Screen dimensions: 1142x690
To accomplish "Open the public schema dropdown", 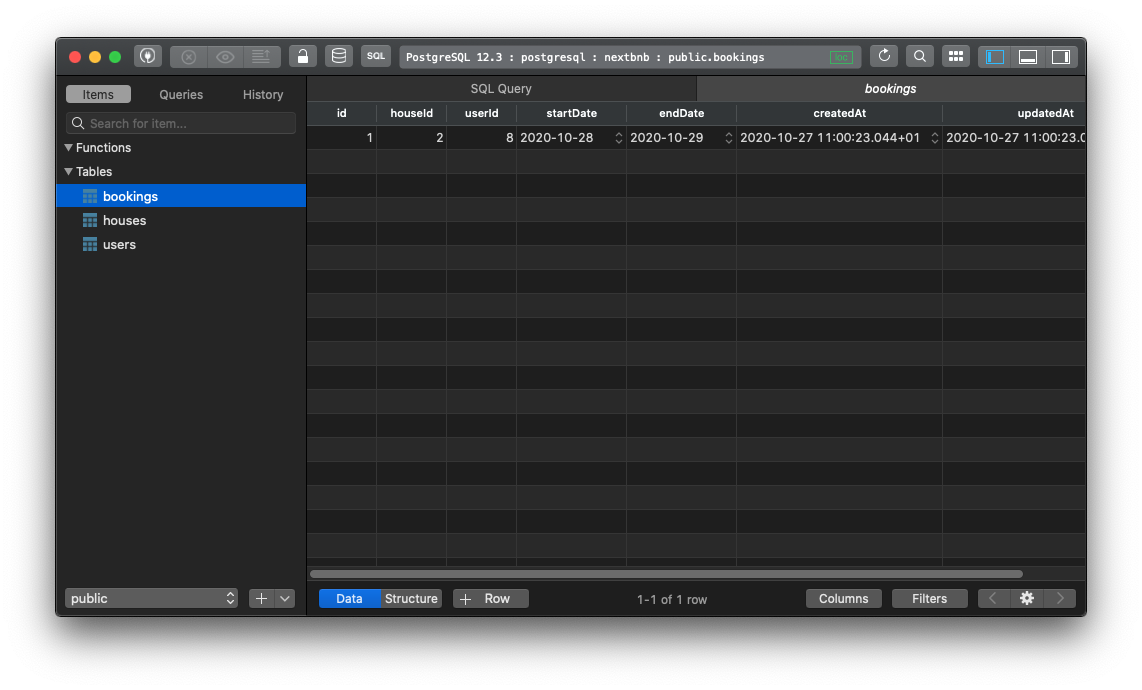I will (151, 598).
